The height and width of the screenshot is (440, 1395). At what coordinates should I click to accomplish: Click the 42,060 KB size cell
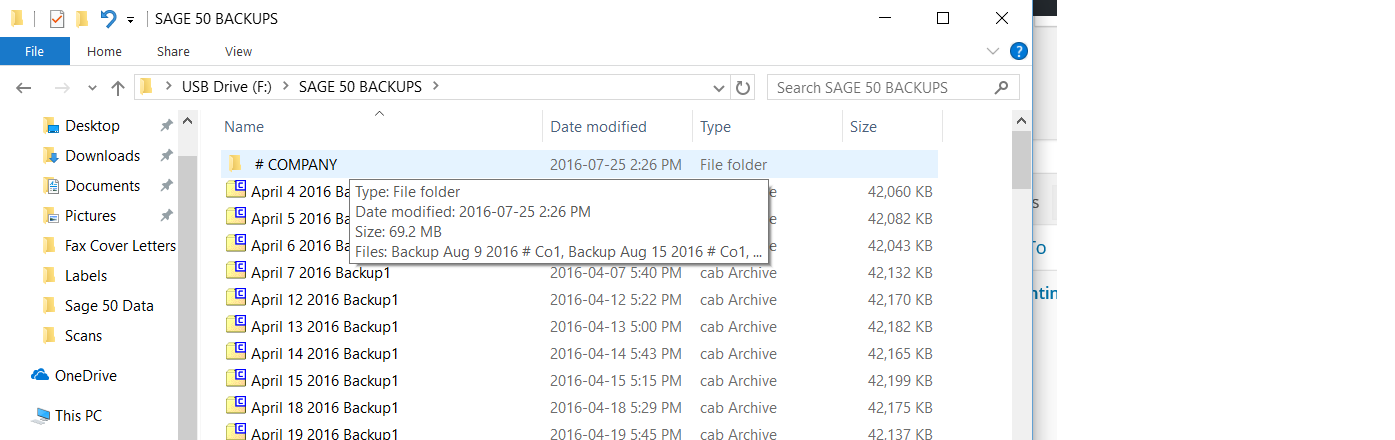[900, 191]
